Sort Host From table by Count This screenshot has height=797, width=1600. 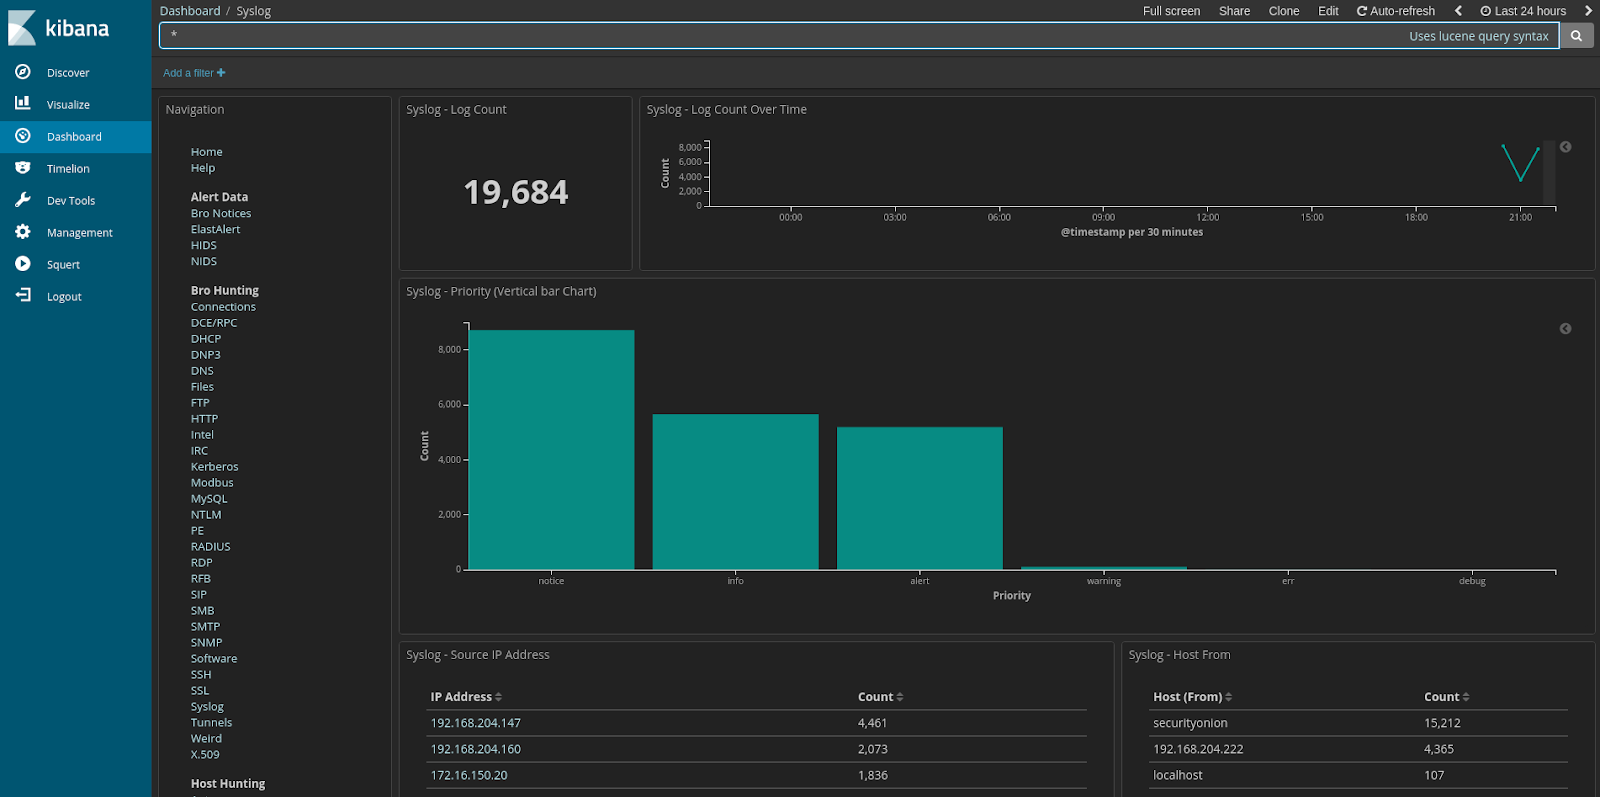point(1447,697)
